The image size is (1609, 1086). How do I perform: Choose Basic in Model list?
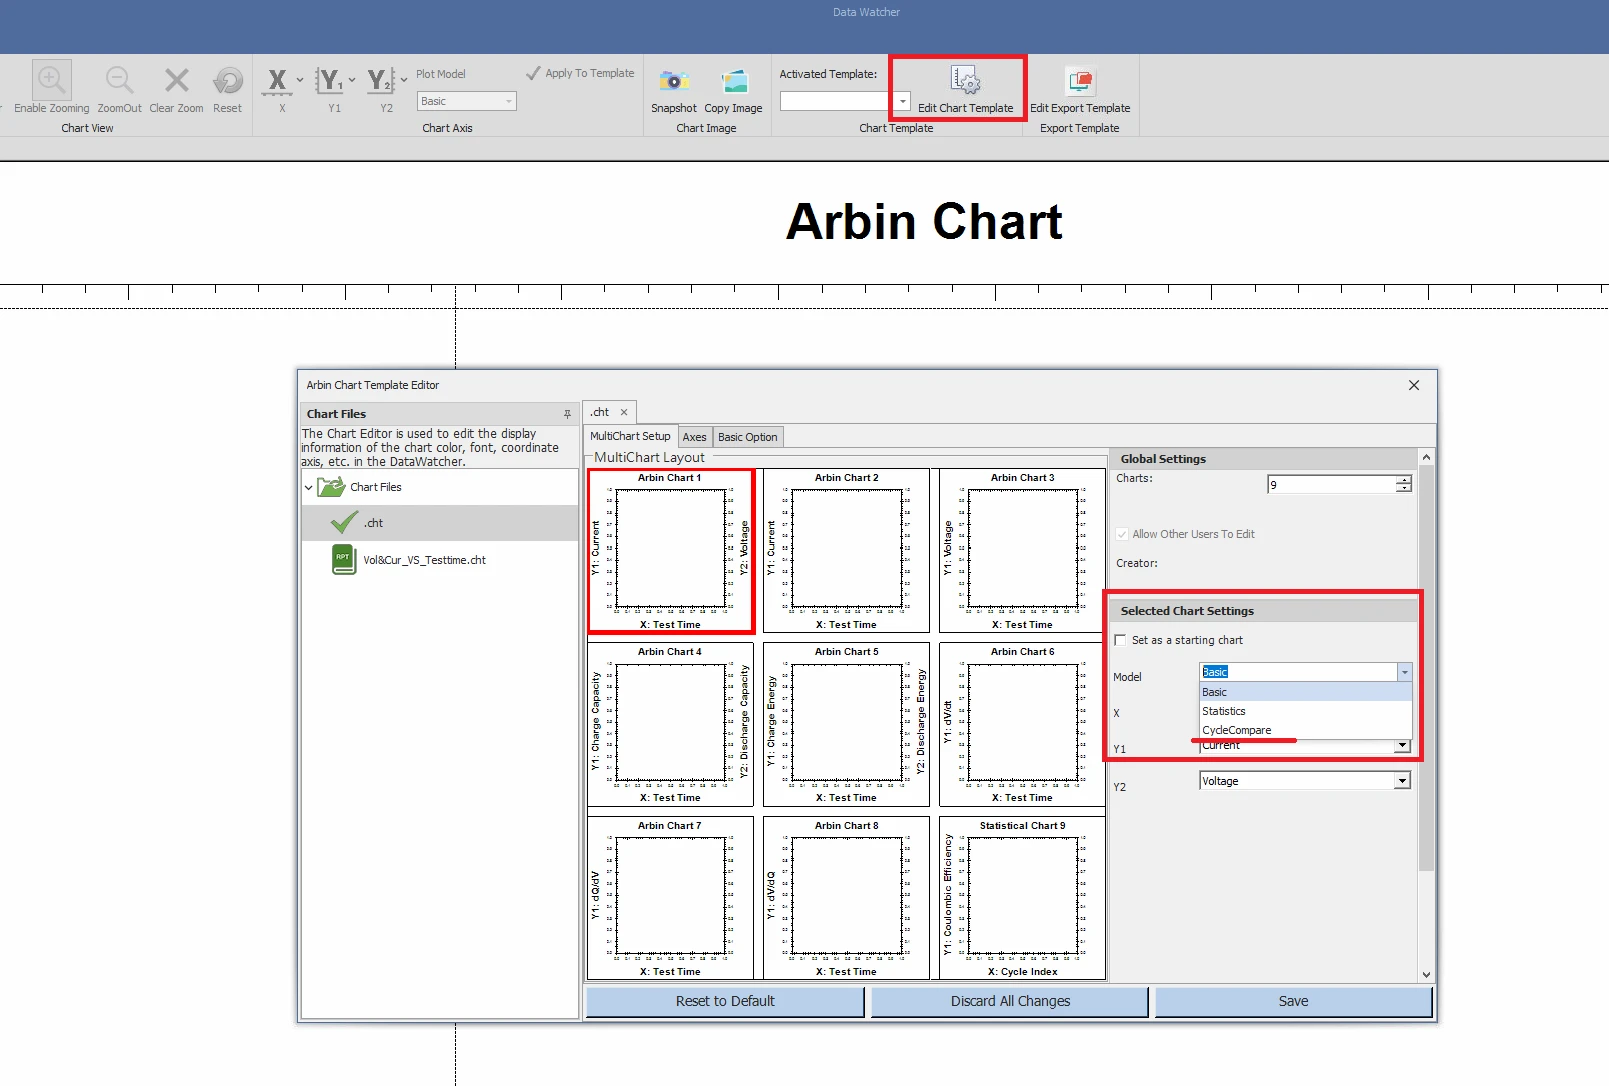point(1306,692)
